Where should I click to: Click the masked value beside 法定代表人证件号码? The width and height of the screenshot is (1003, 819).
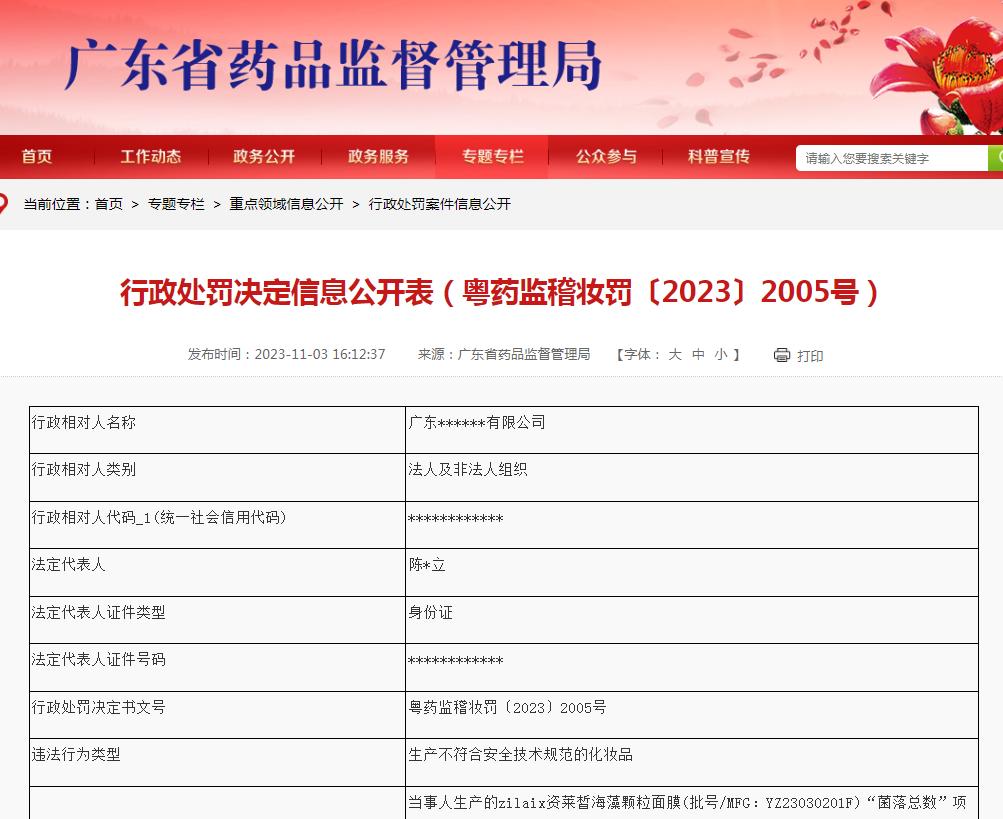click(x=692, y=667)
